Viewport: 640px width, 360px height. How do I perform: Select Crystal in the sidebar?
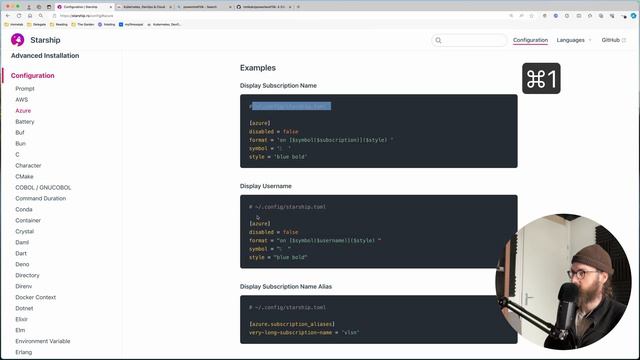point(24,231)
